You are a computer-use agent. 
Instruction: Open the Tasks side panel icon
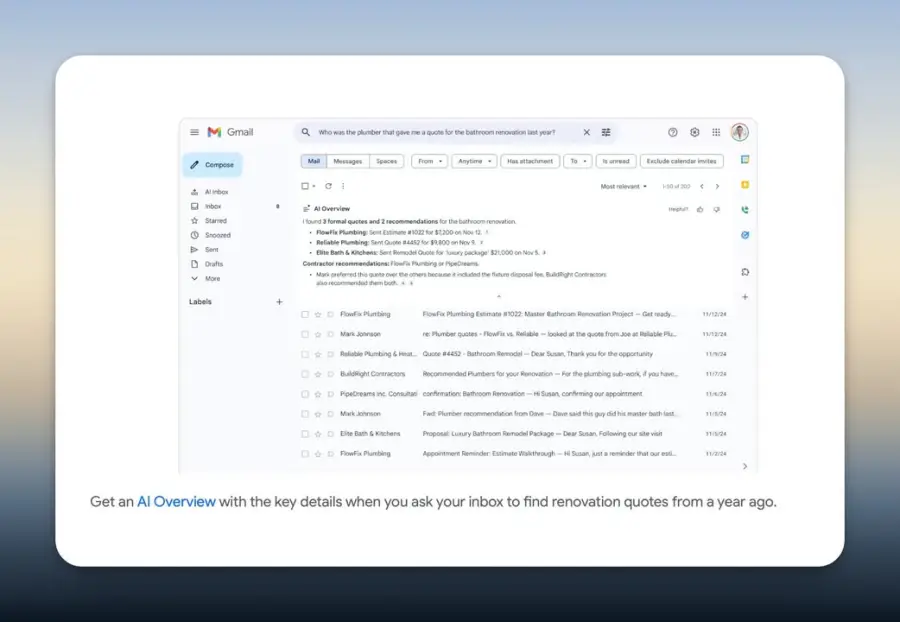(745, 235)
